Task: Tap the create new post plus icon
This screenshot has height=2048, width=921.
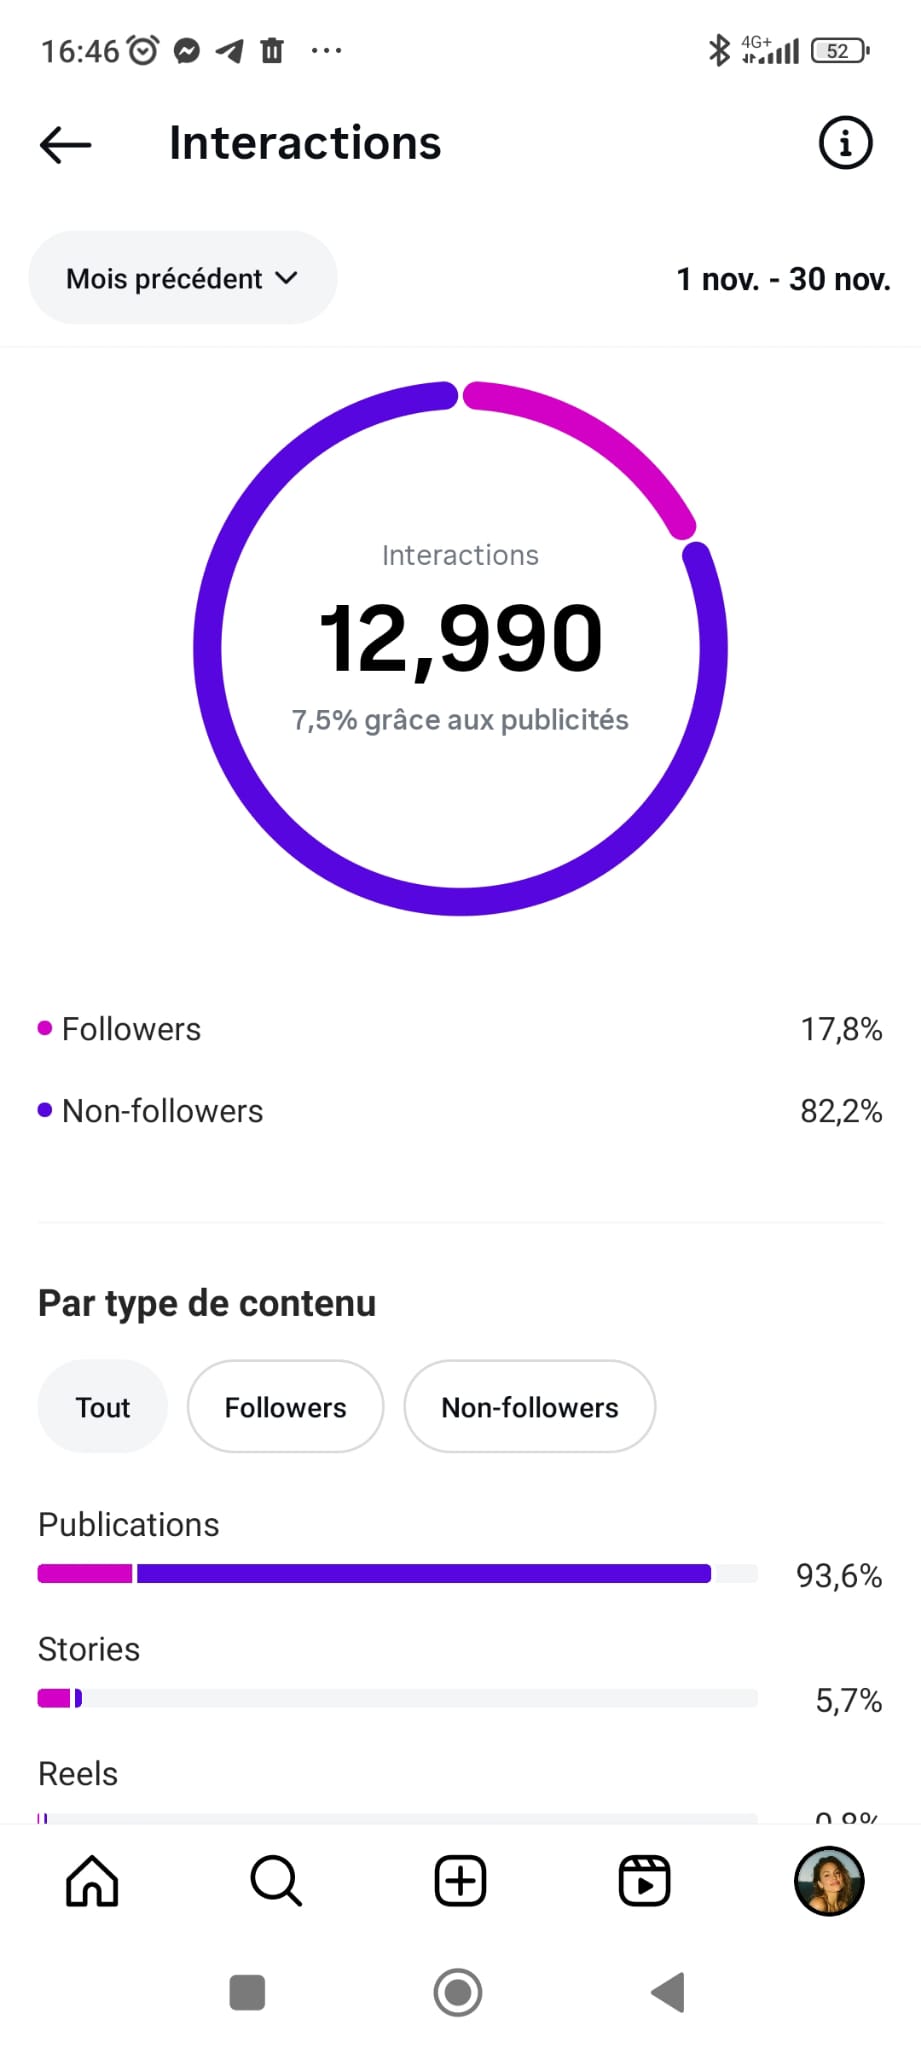Action: pyautogui.click(x=460, y=1881)
